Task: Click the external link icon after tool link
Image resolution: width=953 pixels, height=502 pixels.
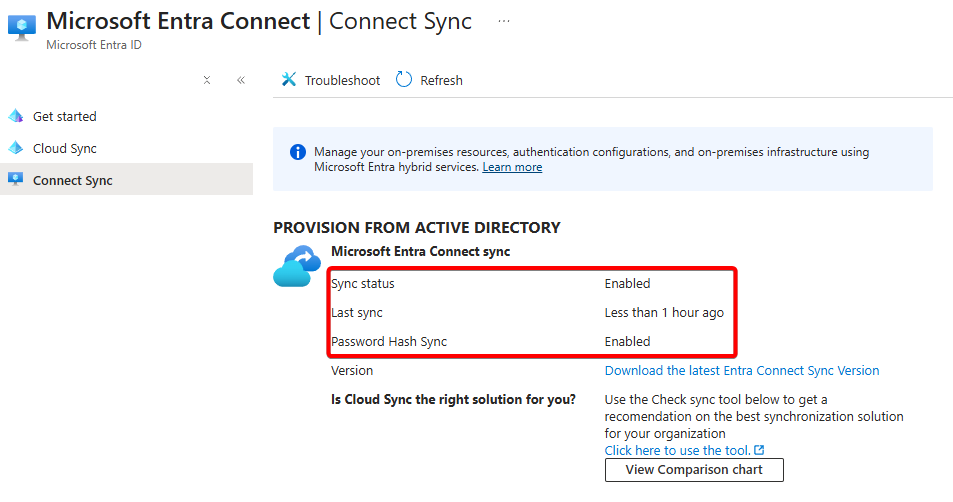Action: click(759, 450)
